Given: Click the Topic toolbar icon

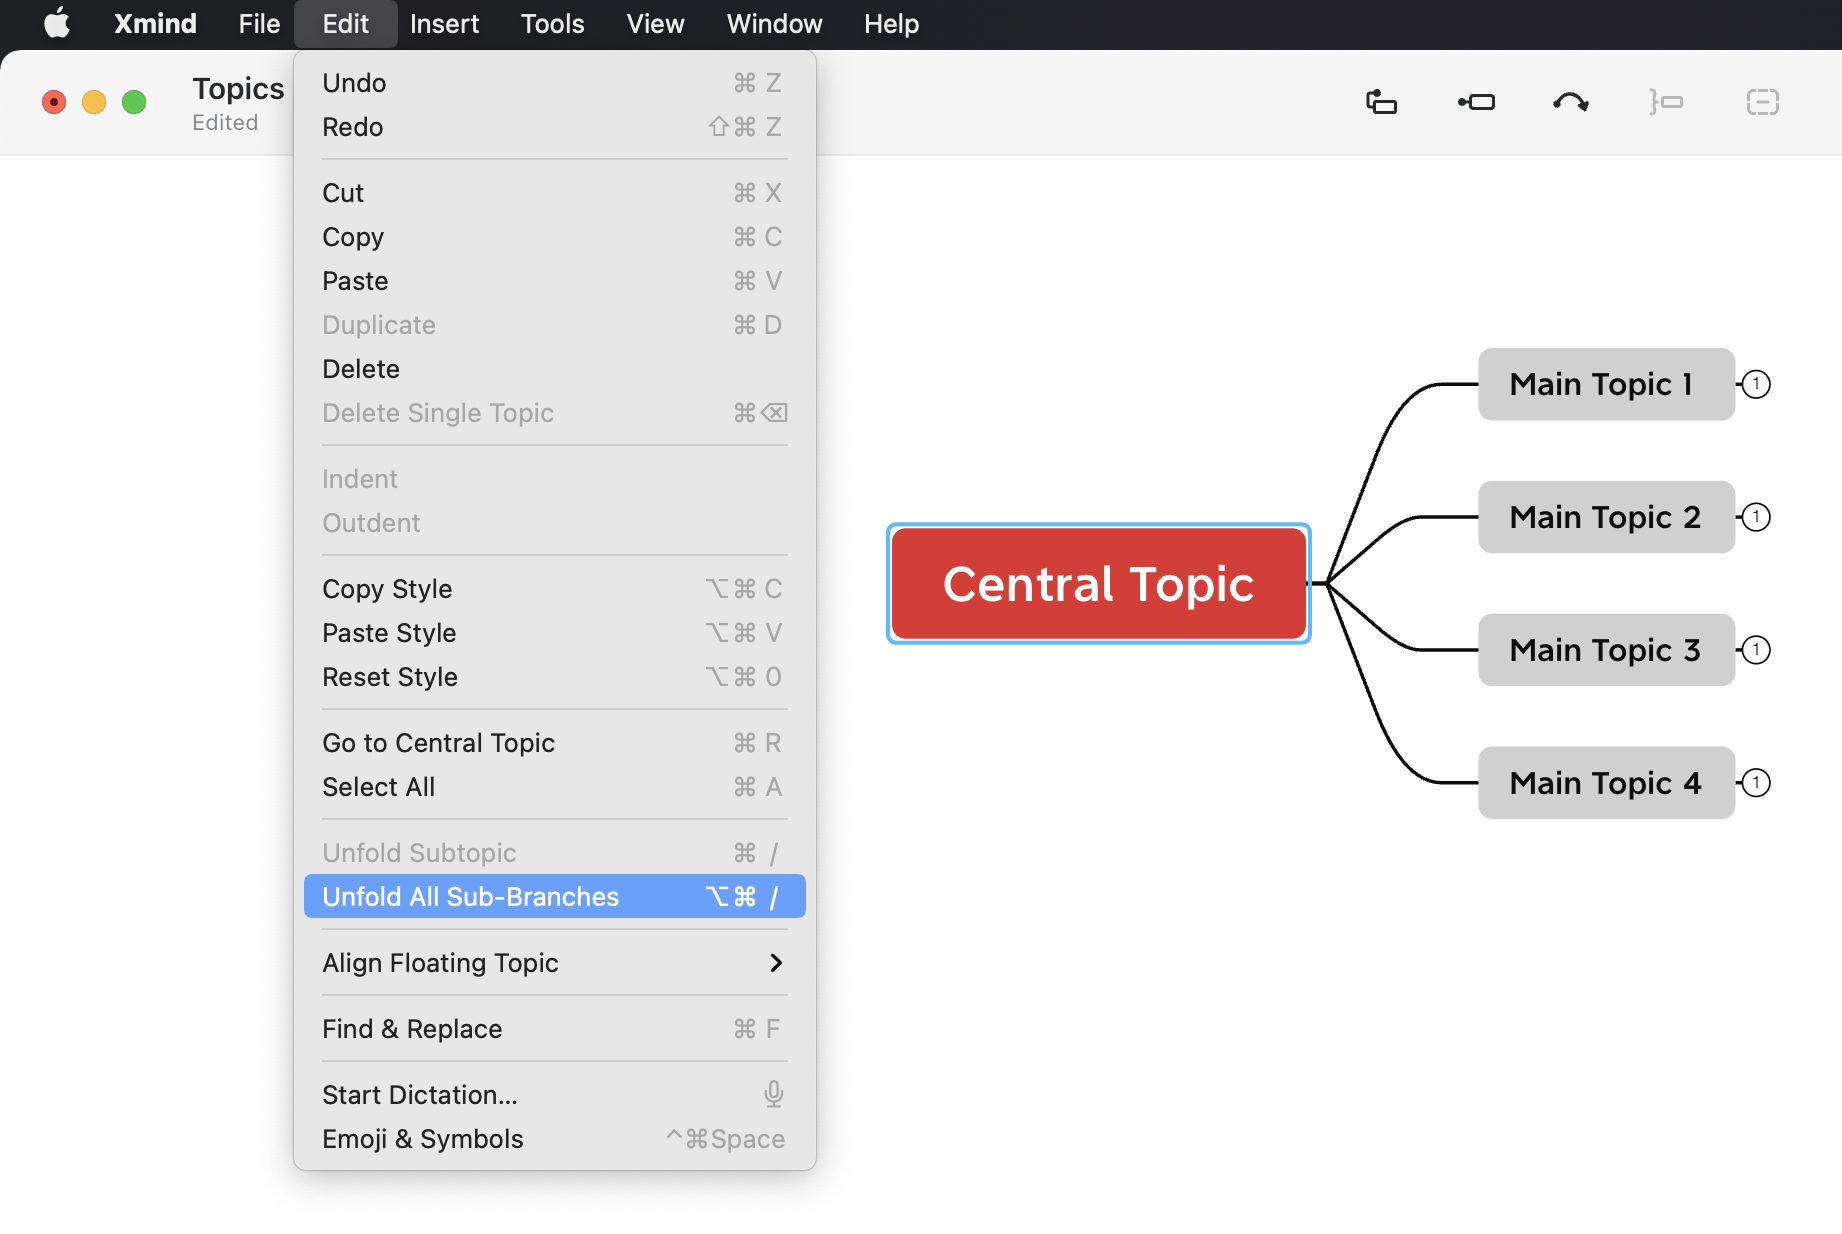Looking at the screenshot, I should [1381, 102].
